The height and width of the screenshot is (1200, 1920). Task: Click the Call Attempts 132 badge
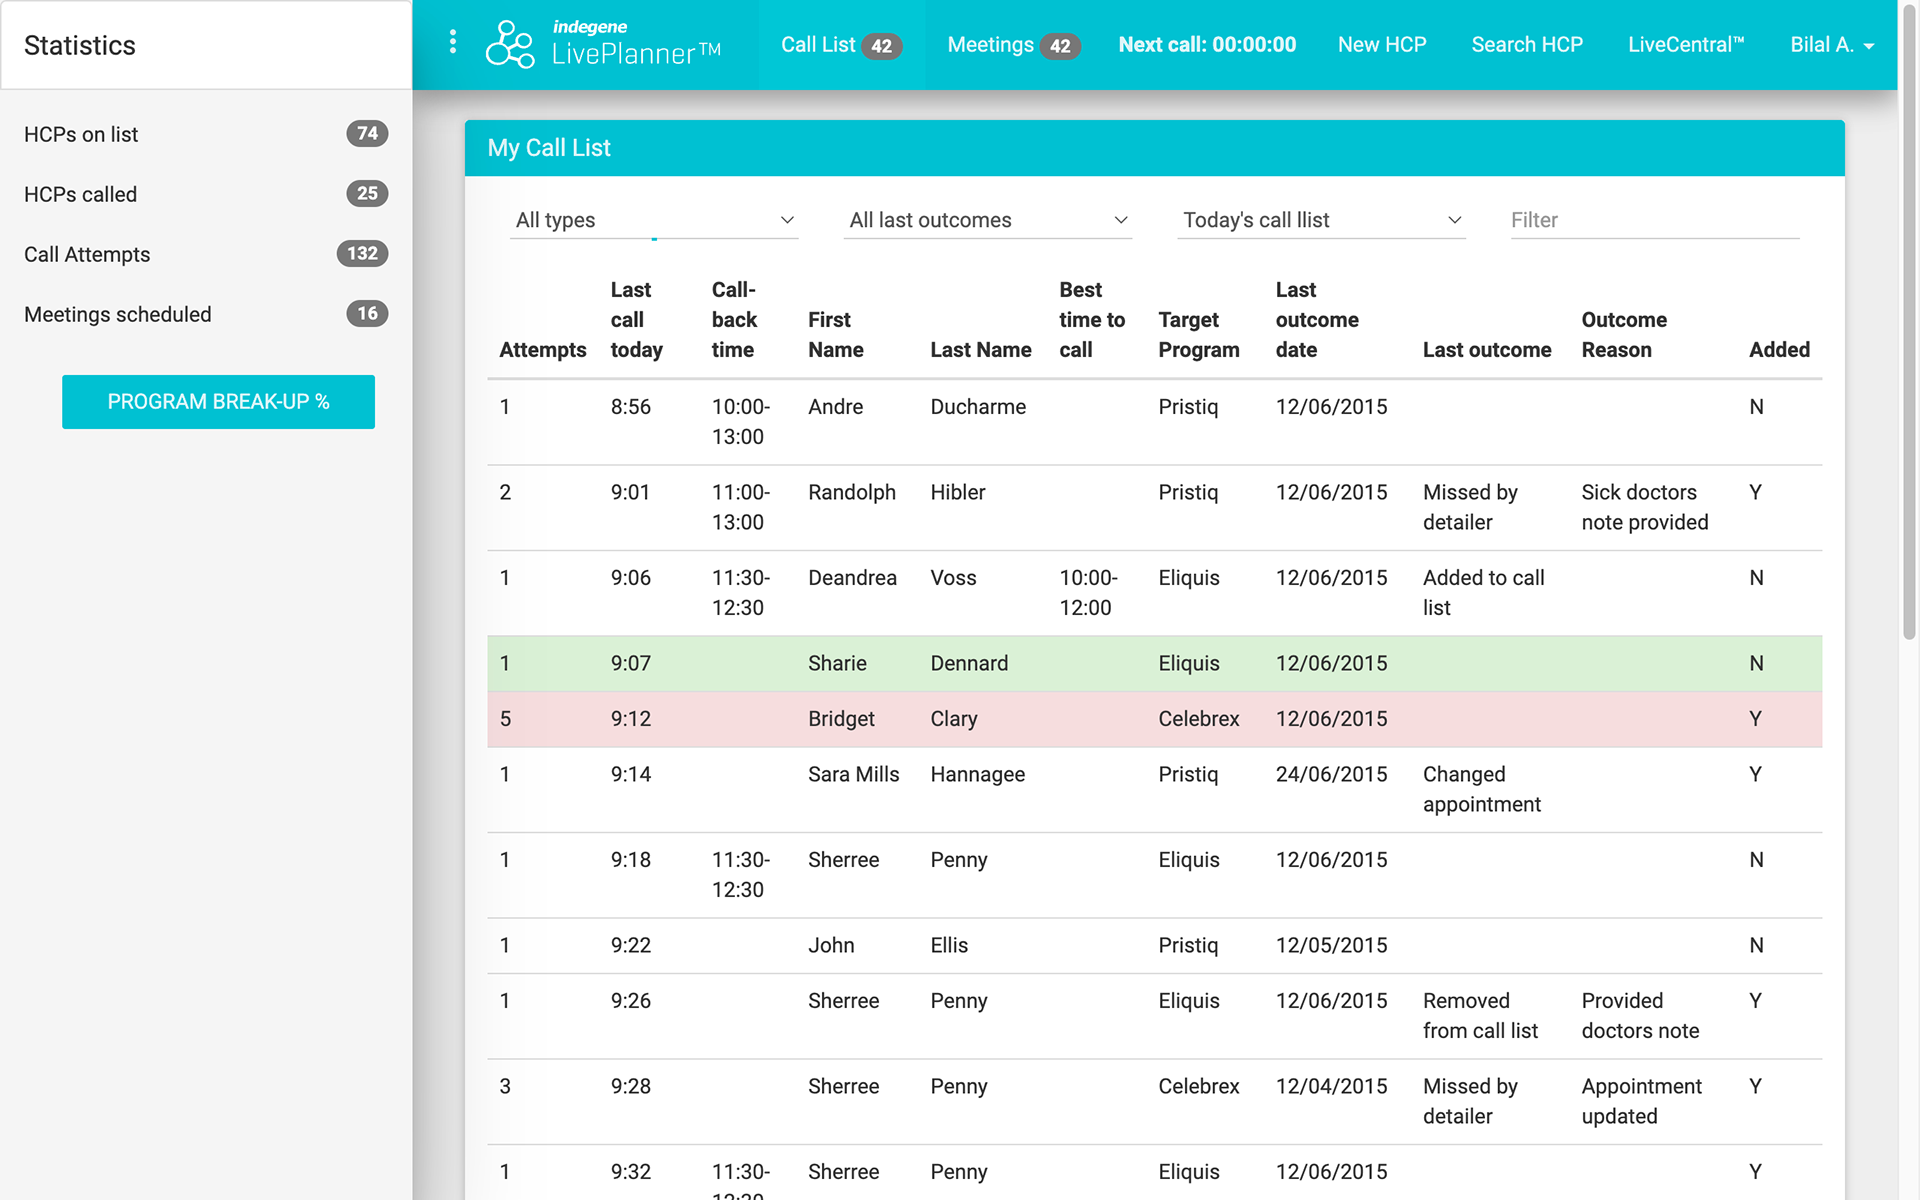tap(362, 253)
